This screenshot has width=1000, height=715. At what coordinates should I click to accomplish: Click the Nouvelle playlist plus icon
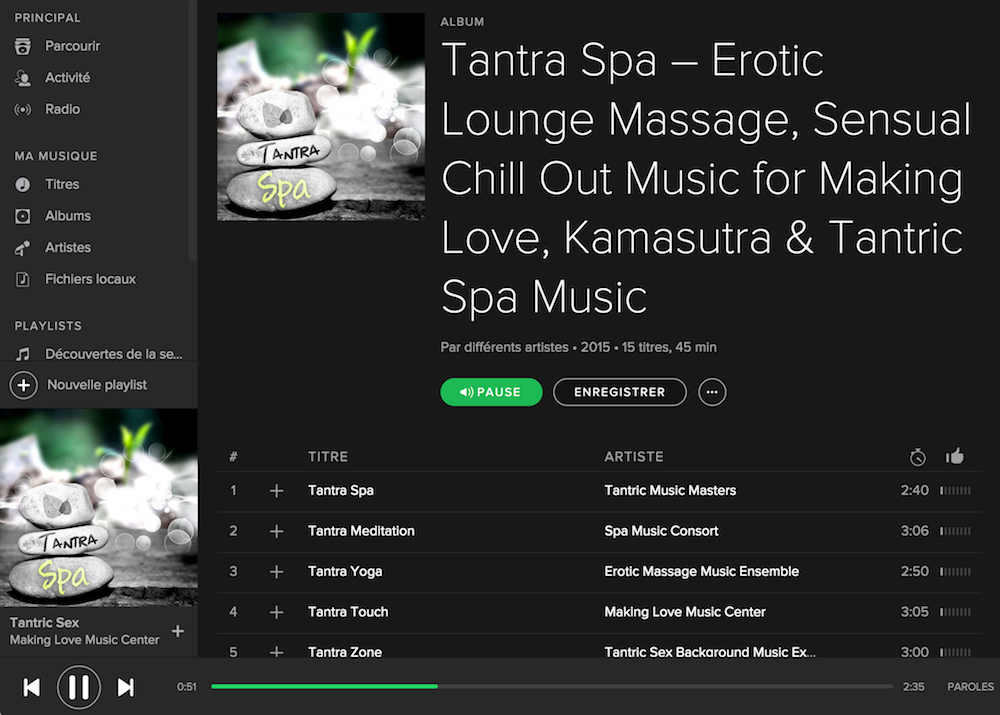point(24,385)
